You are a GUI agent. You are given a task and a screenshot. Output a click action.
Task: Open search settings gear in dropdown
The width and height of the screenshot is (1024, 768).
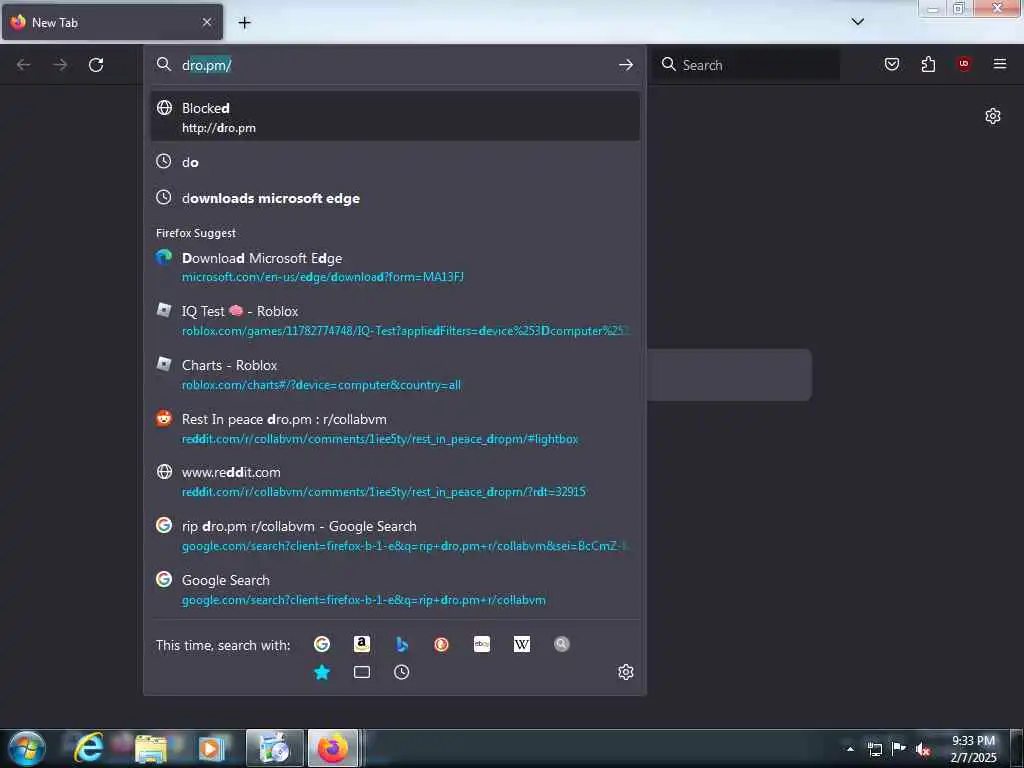coord(626,672)
